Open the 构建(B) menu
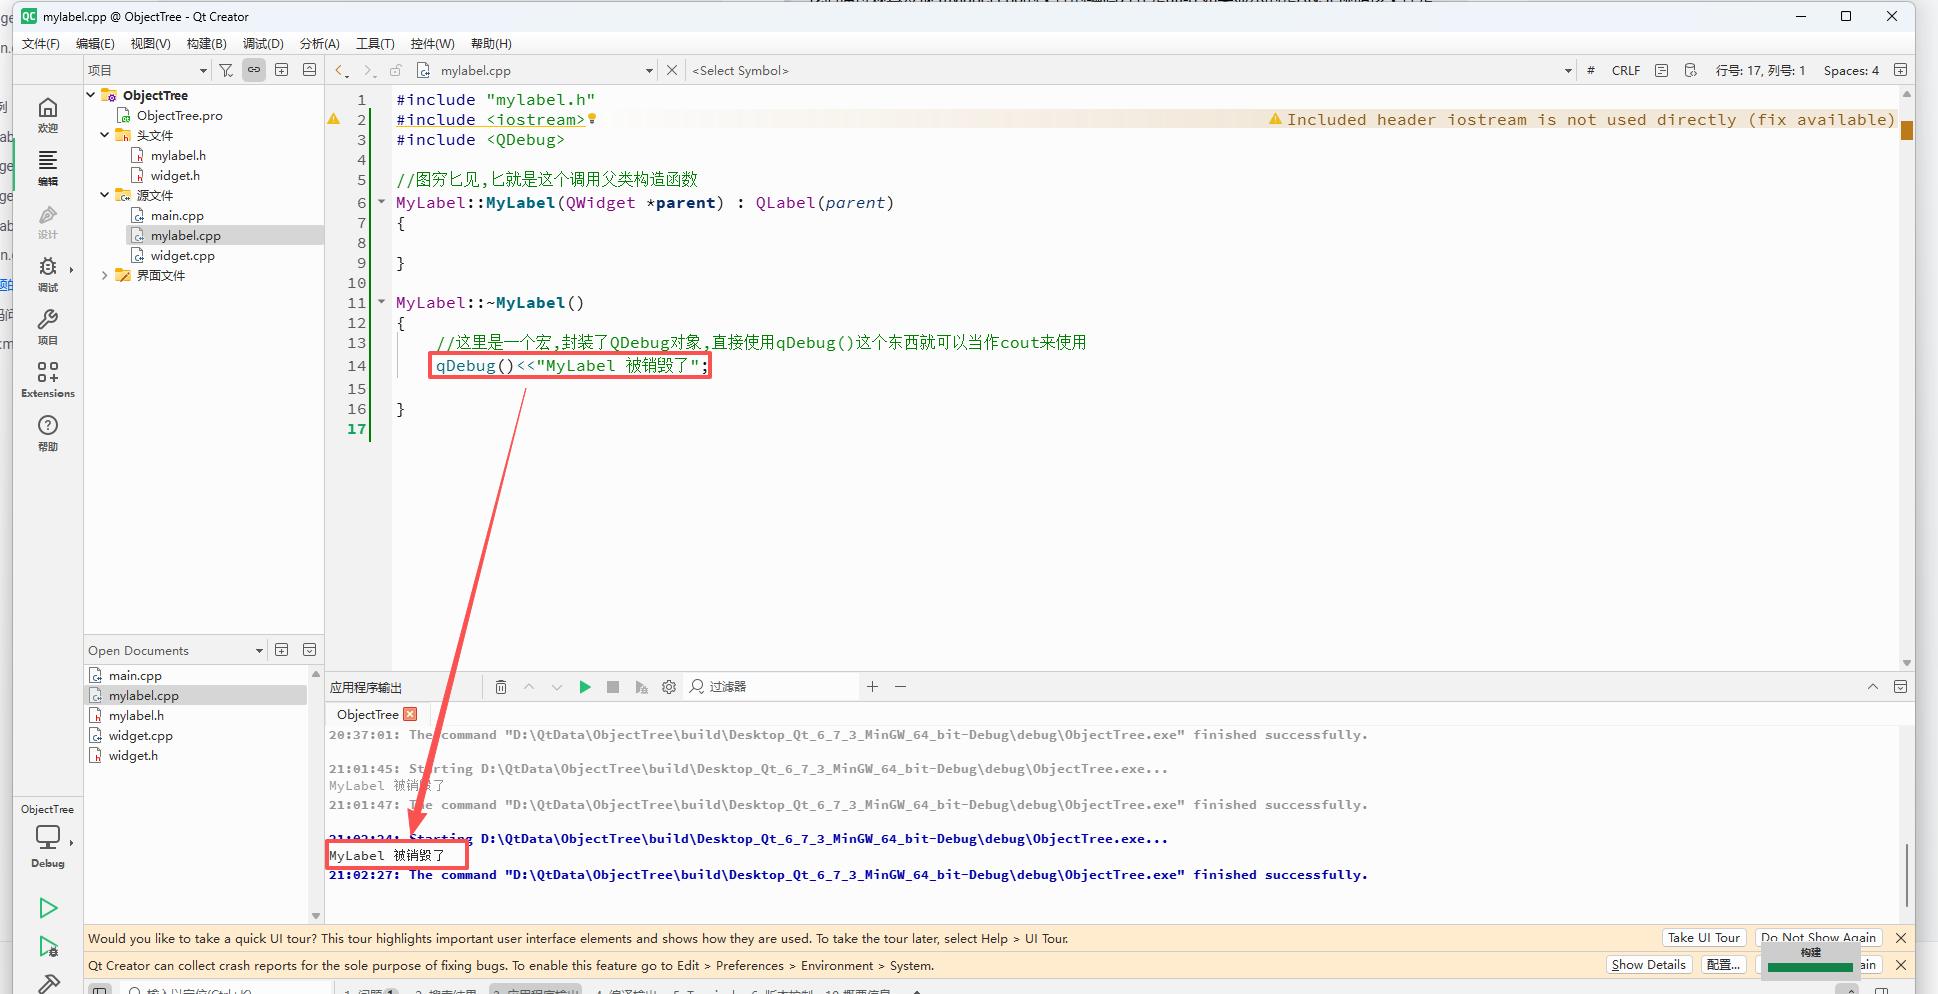The height and width of the screenshot is (994, 1938). pyautogui.click(x=206, y=43)
